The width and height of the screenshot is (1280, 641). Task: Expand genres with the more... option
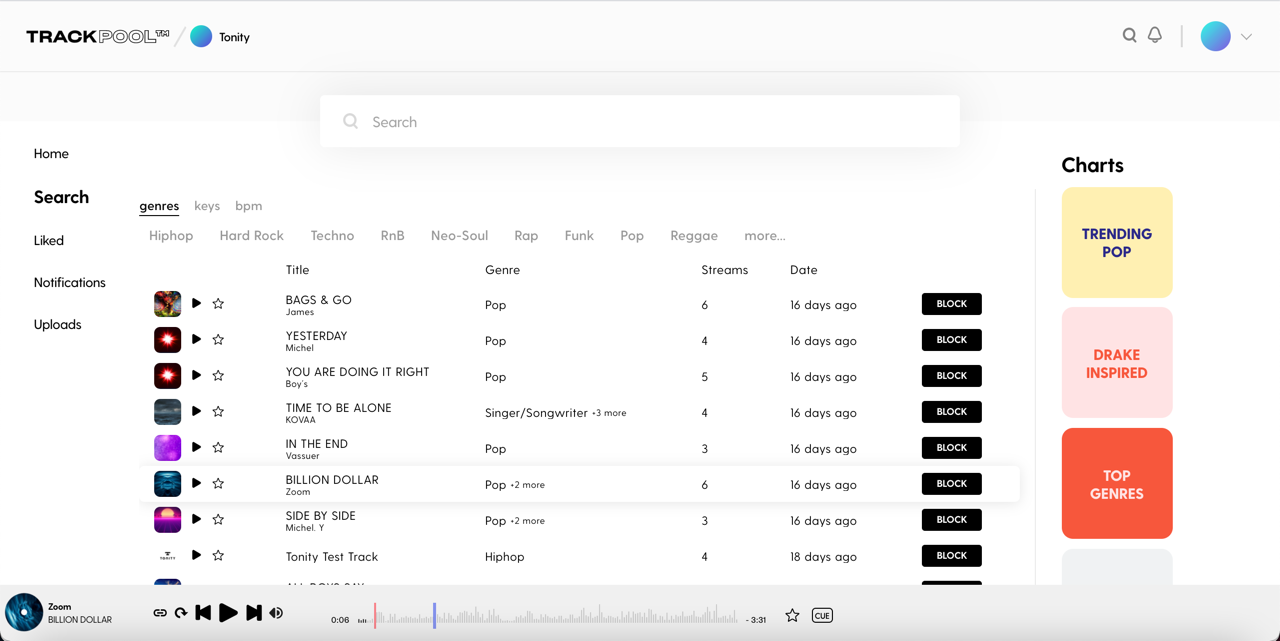(764, 235)
